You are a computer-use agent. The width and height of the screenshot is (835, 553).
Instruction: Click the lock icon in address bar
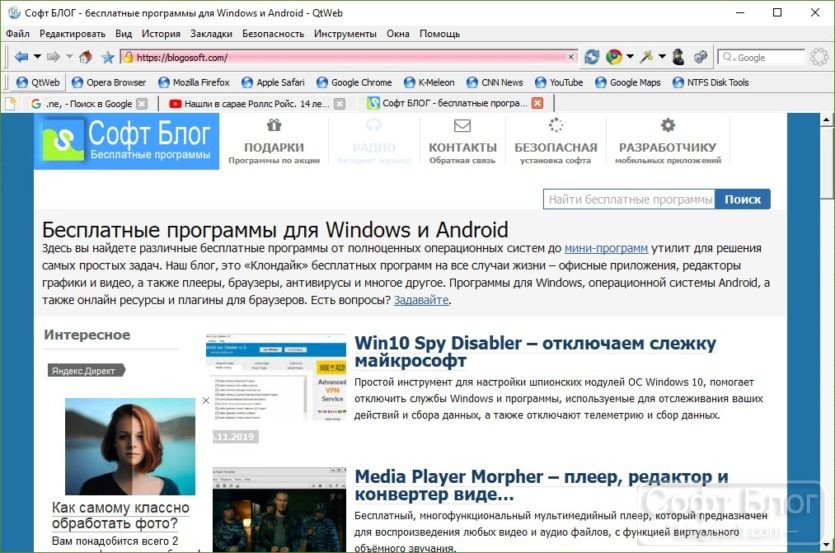128,58
